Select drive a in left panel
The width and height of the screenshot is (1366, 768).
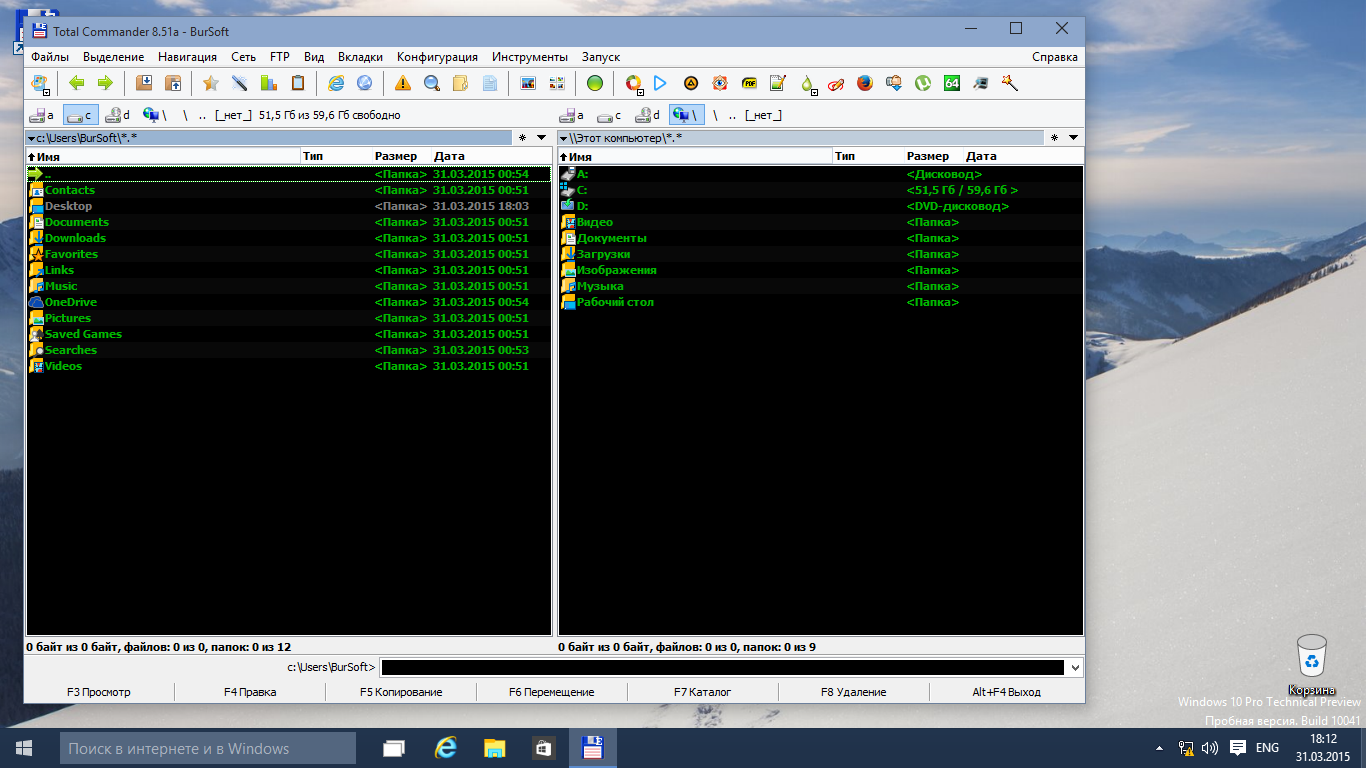[43, 115]
